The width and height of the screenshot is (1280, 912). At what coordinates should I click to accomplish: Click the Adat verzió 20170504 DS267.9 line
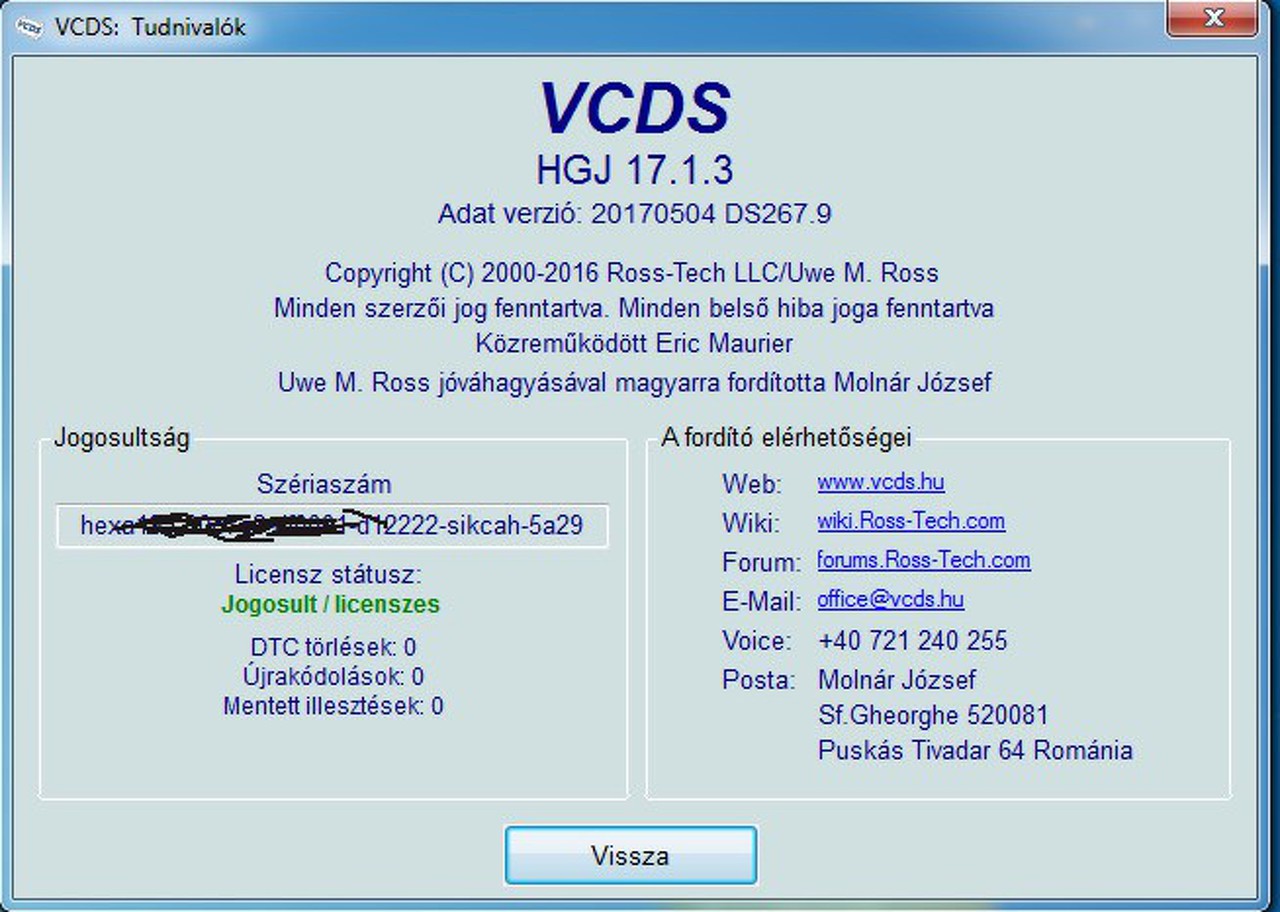pyautogui.click(x=635, y=214)
